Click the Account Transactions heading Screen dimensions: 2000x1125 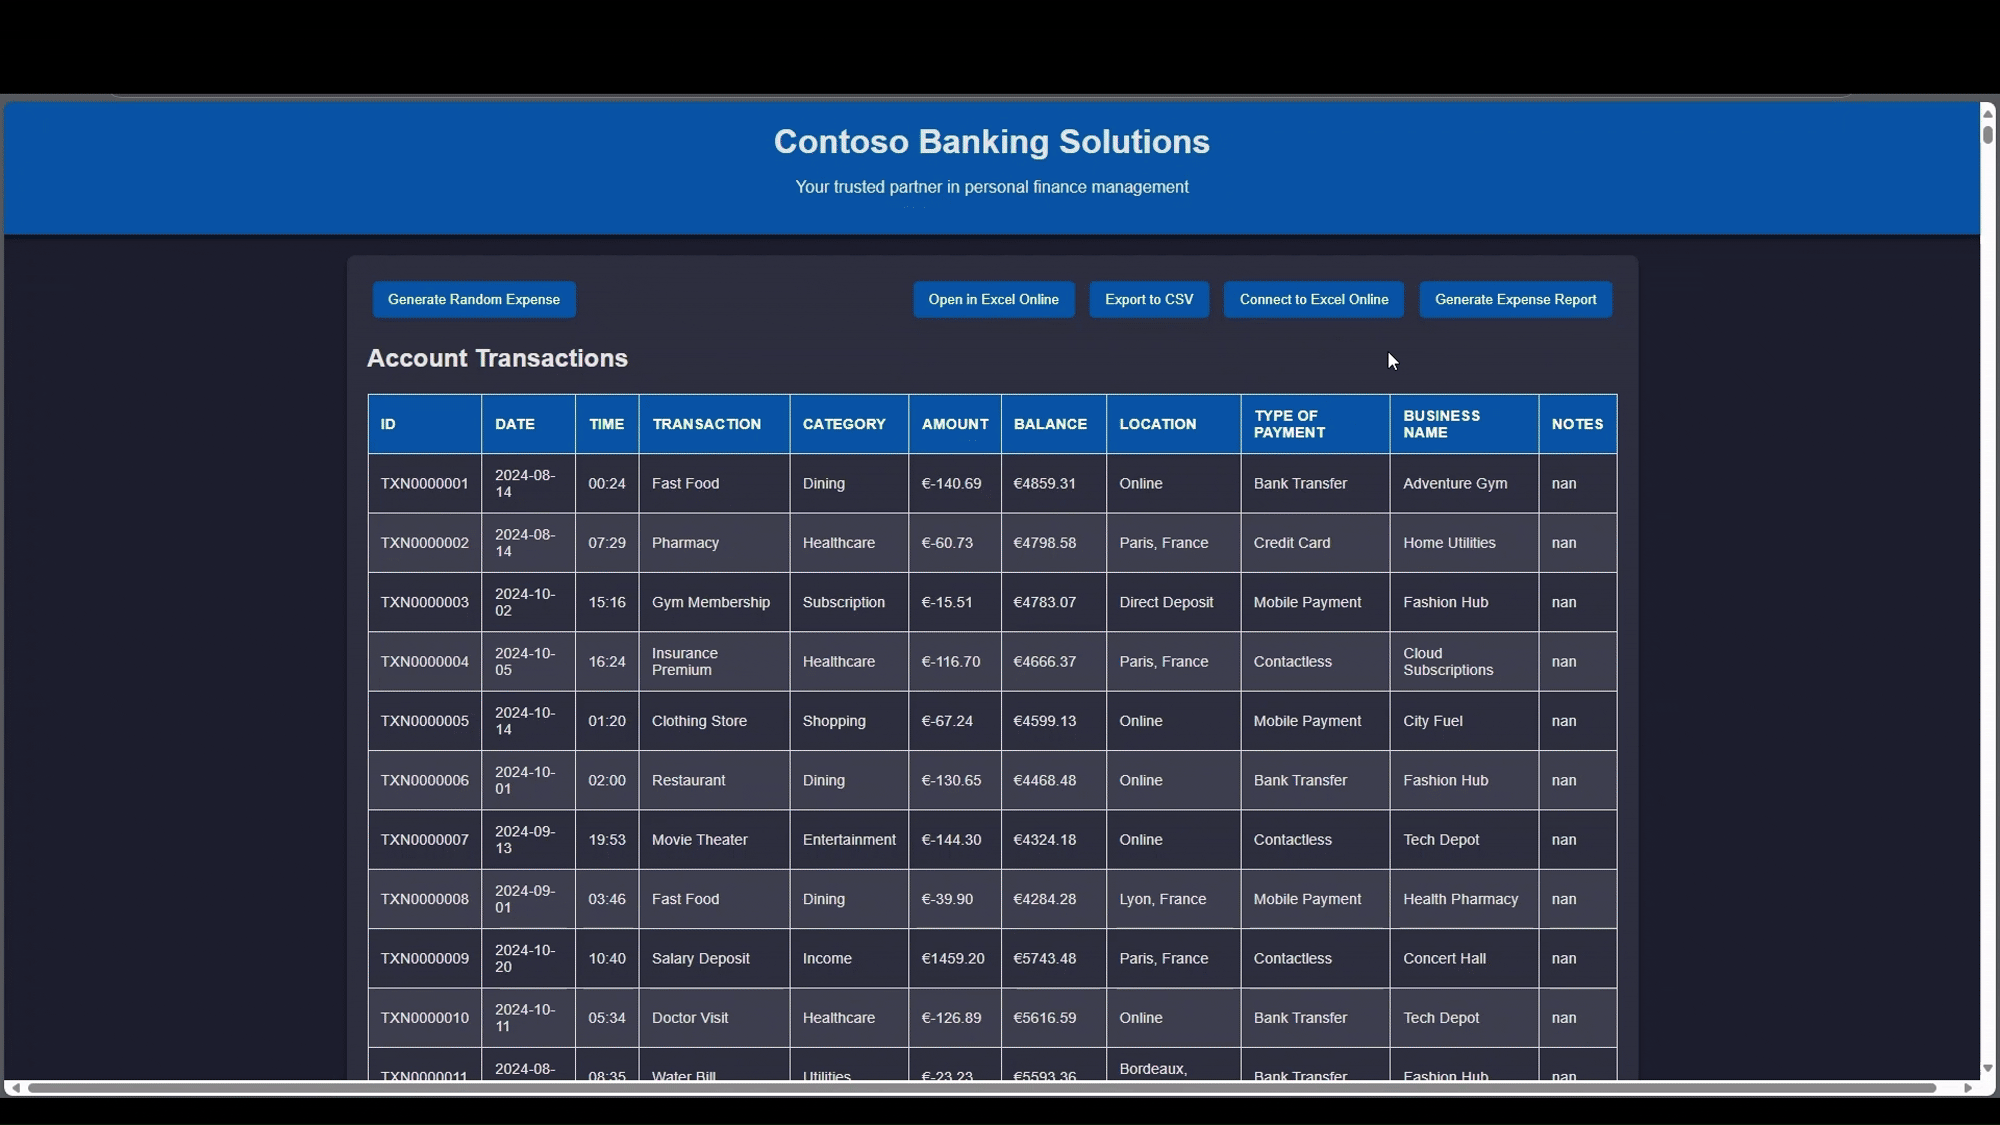(x=497, y=358)
